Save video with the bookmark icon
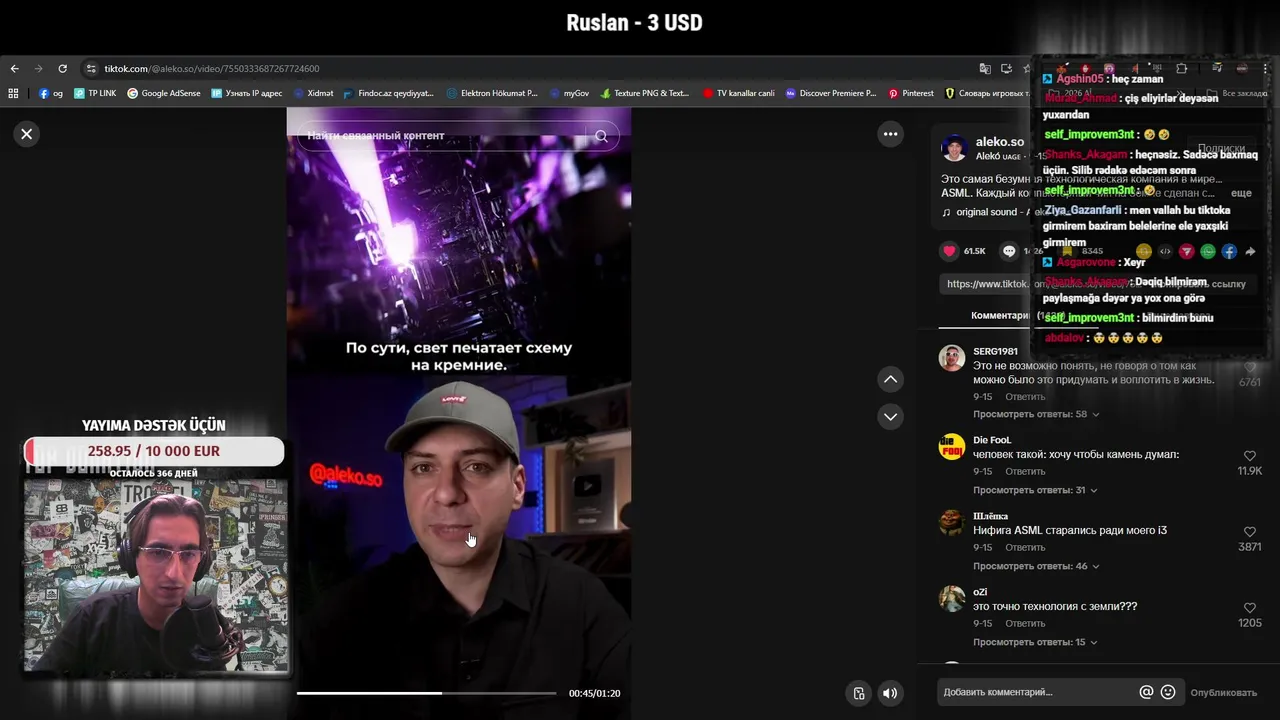 click(1067, 251)
